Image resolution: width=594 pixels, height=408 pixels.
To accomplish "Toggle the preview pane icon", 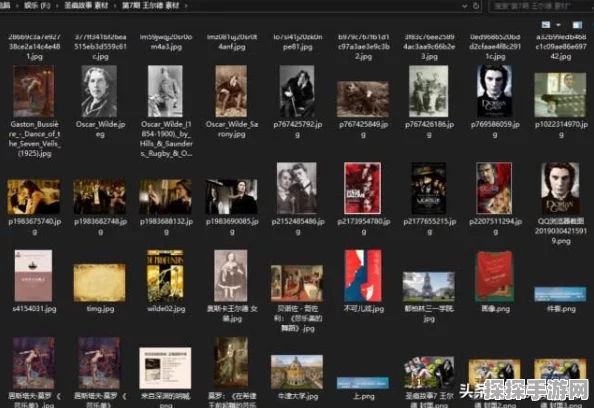I will coord(577,25).
